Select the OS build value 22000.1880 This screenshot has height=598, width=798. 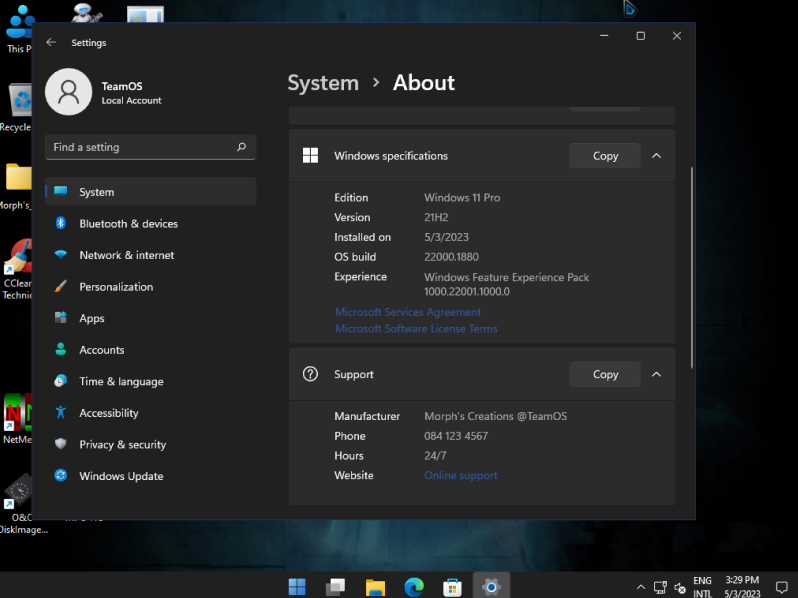click(451, 257)
